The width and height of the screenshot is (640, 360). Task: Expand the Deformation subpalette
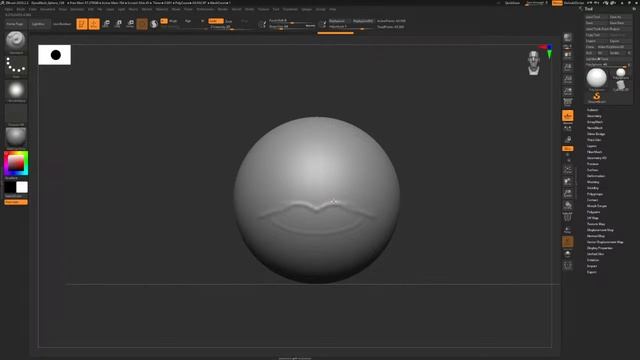(596, 176)
